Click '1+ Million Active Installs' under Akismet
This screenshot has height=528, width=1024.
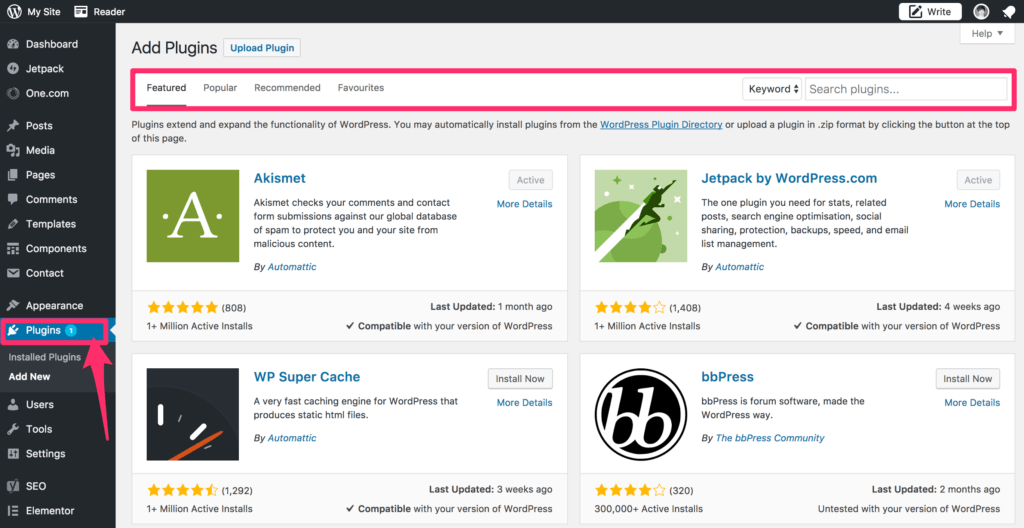[200, 325]
